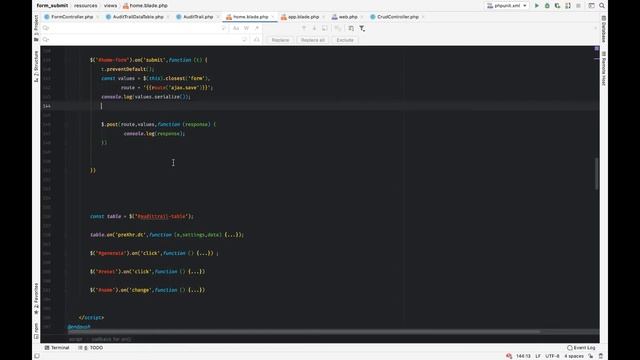Switch to FormController.php tab
The image size is (640, 360).
(x=72, y=17)
